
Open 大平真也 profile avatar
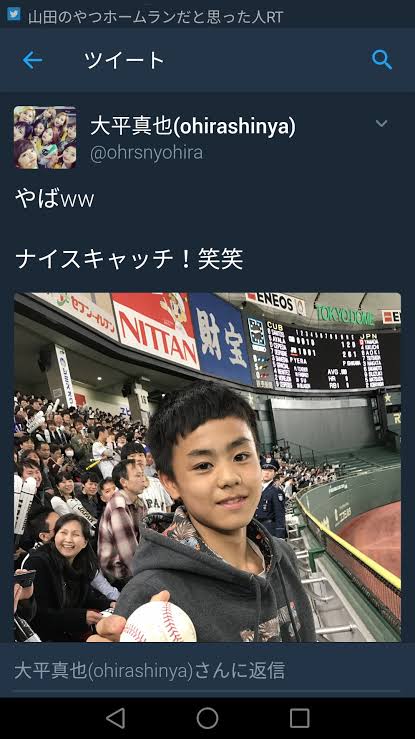coord(45,137)
